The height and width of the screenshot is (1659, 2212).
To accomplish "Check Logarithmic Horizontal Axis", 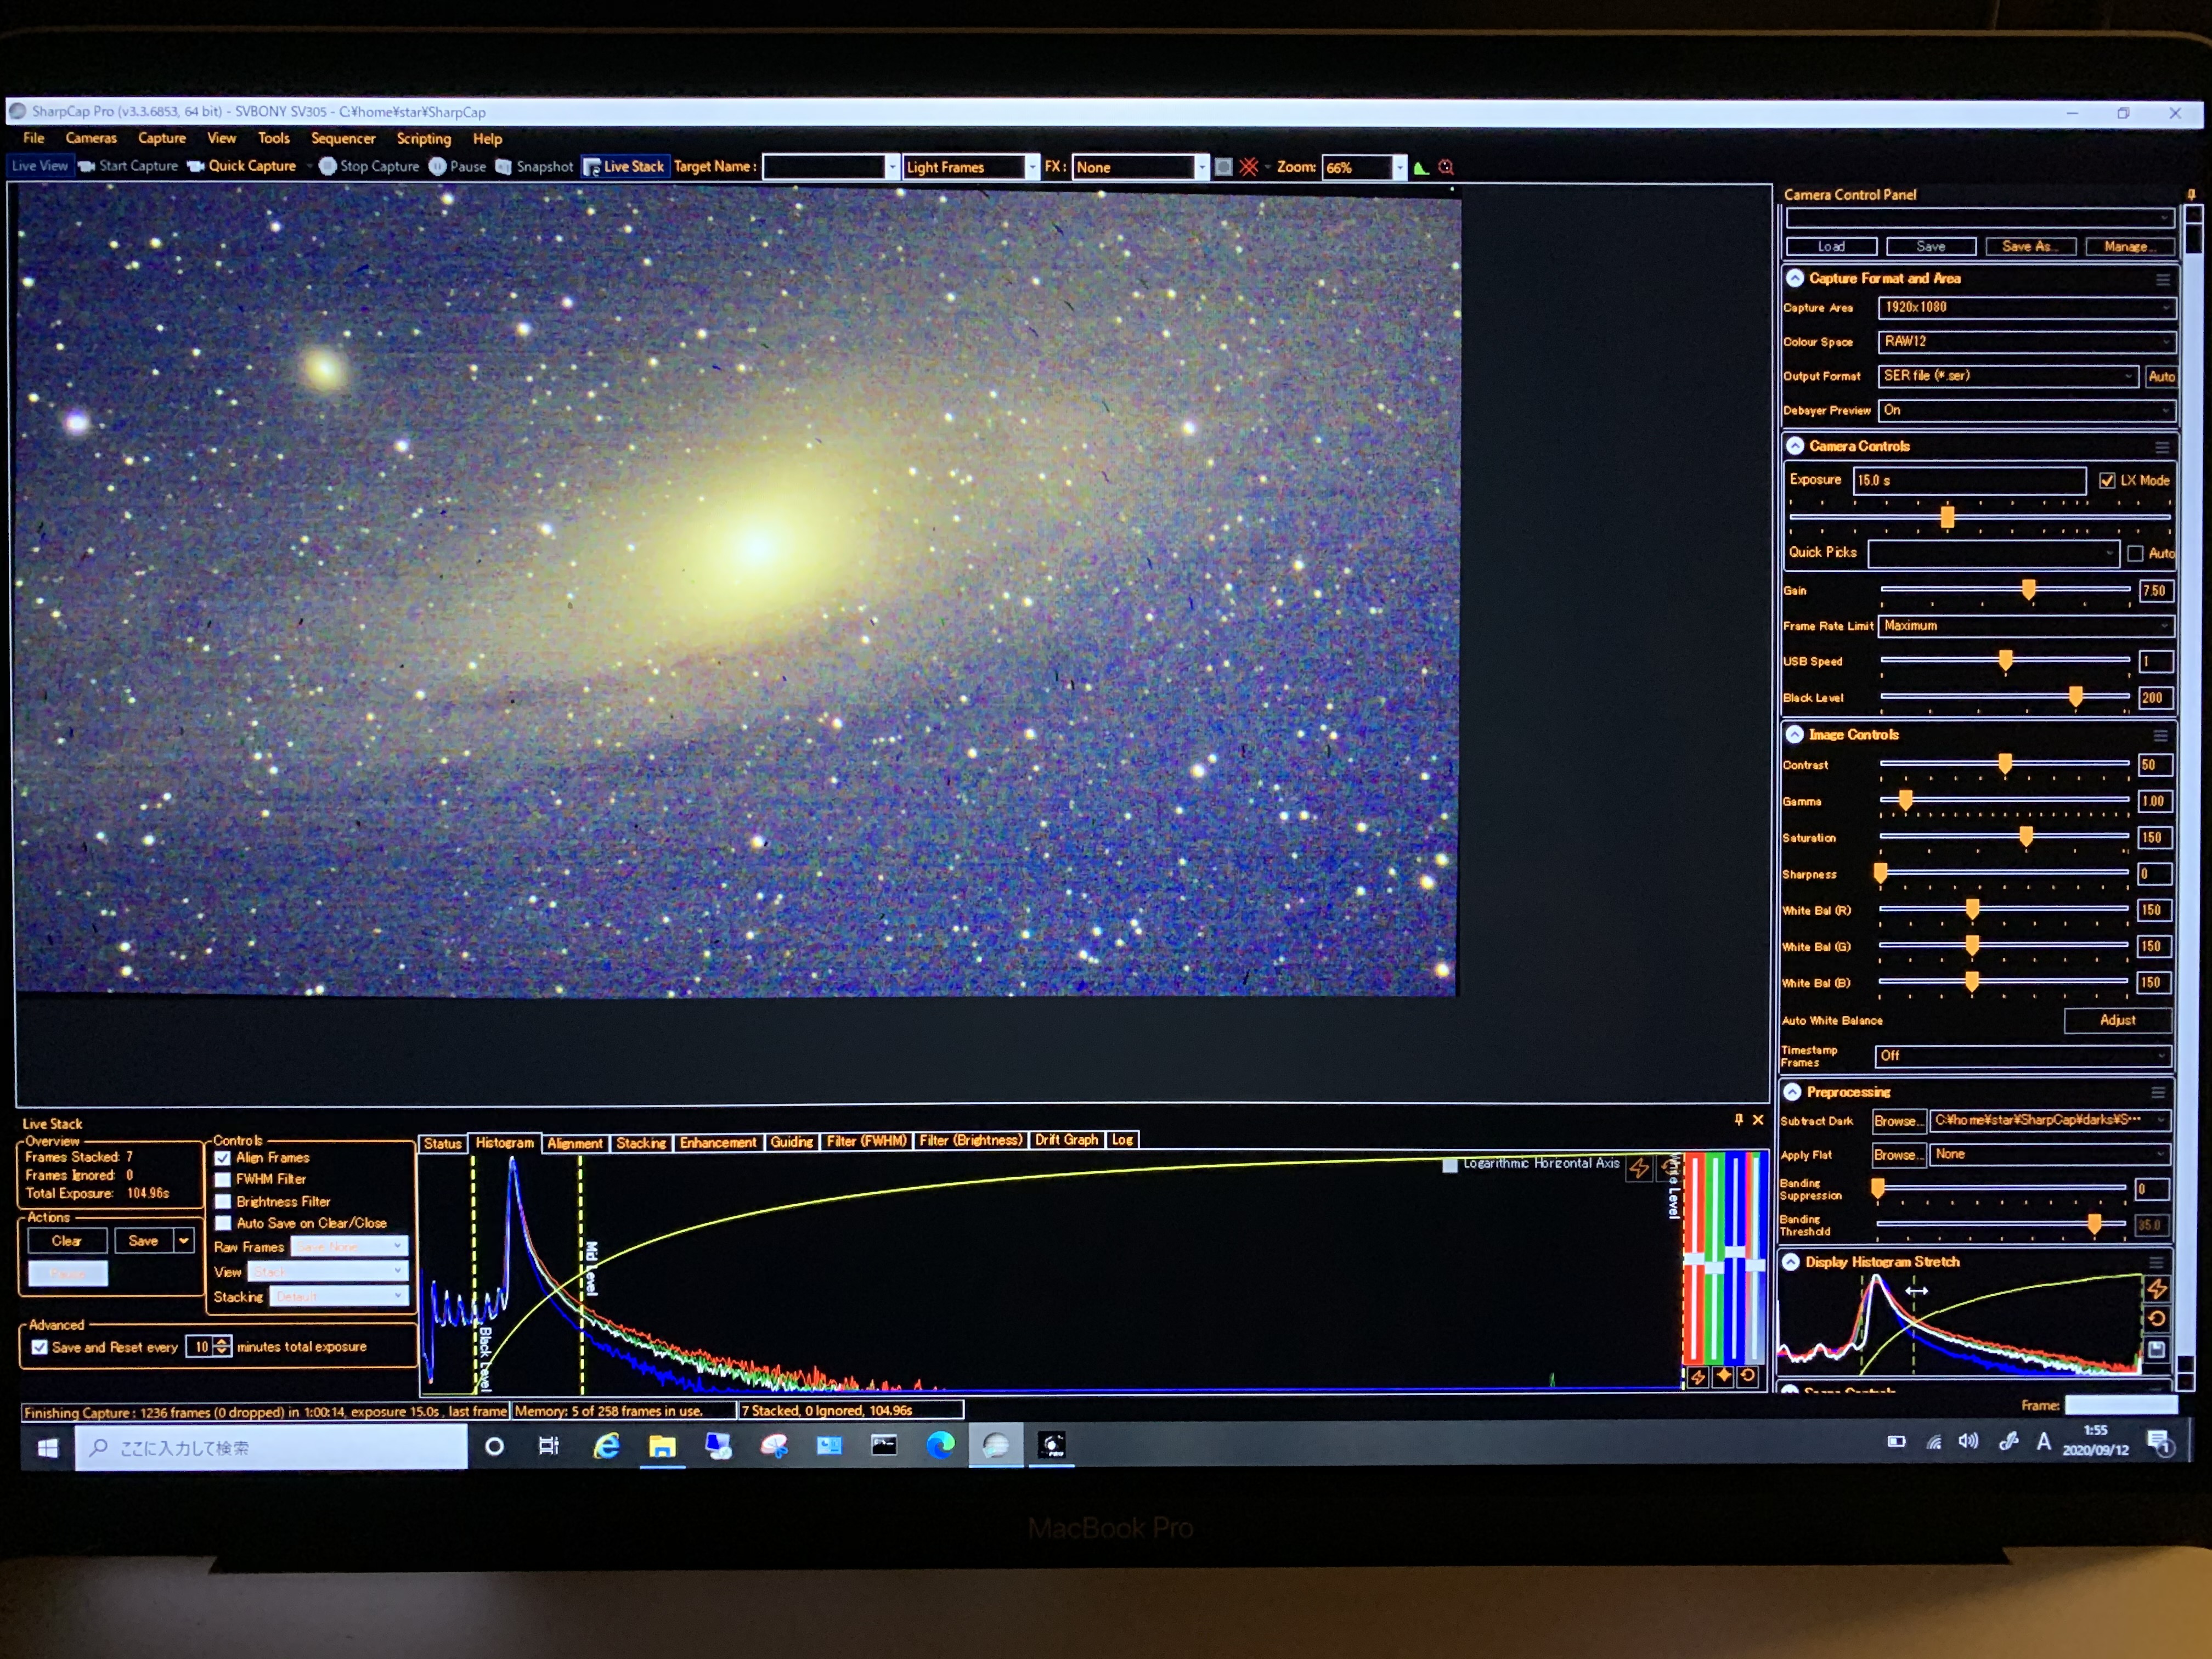I will click(x=1450, y=1165).
